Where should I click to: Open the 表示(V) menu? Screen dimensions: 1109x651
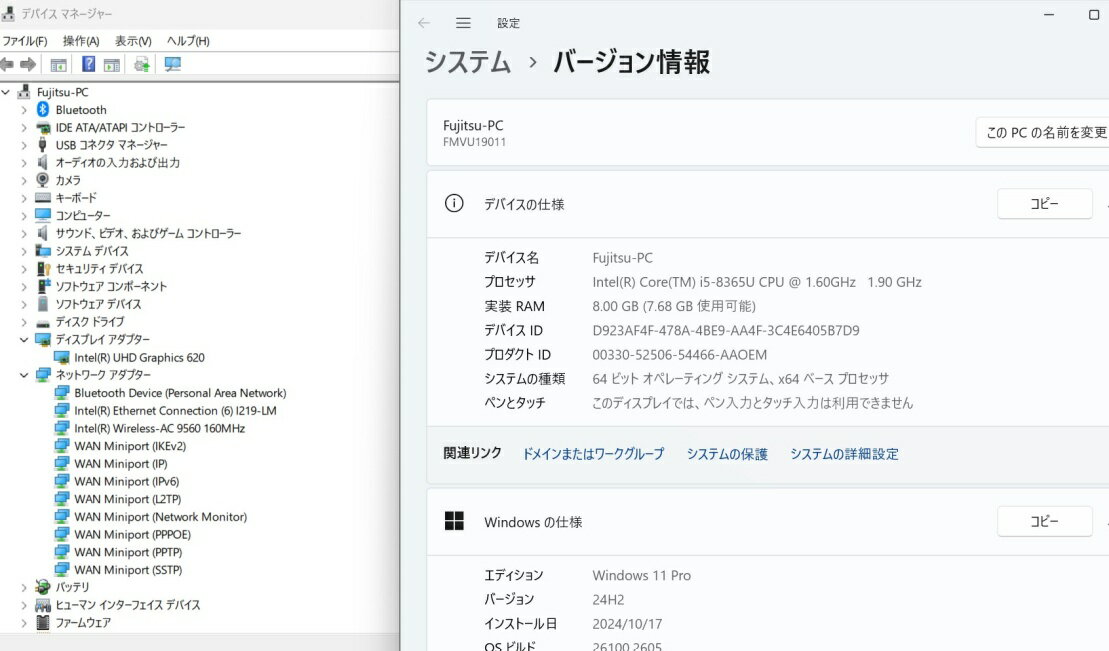(x=133, y=41)
